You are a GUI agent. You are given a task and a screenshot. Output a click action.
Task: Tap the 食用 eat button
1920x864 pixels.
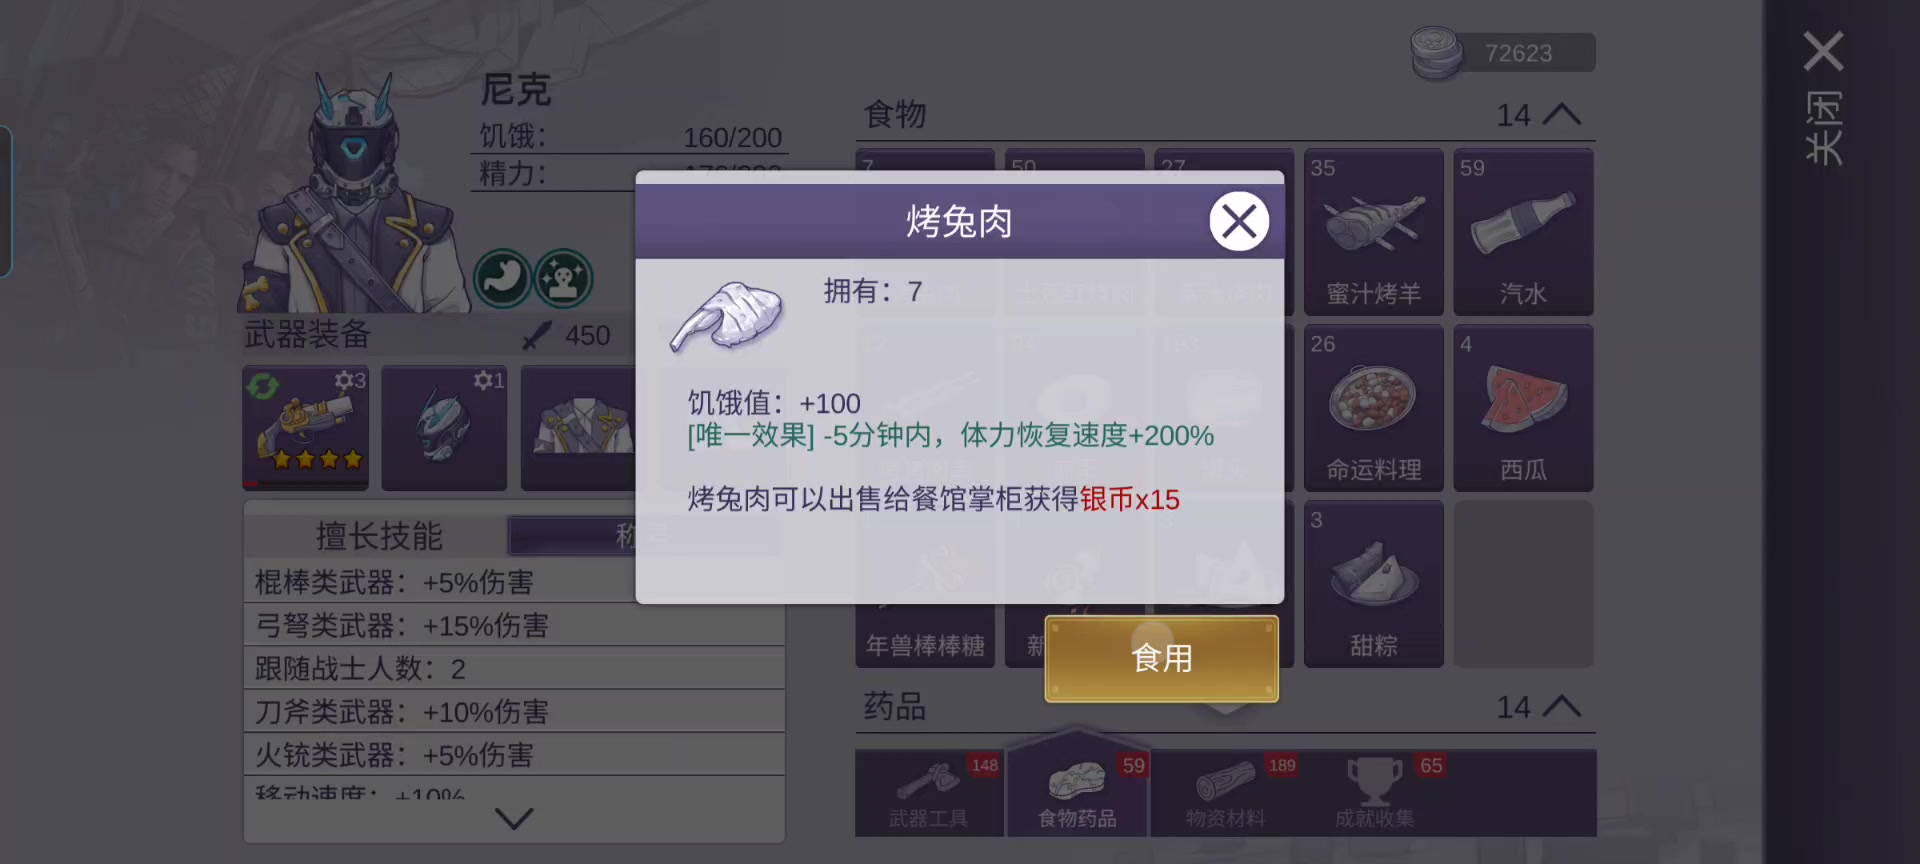tap(1162, 658)
